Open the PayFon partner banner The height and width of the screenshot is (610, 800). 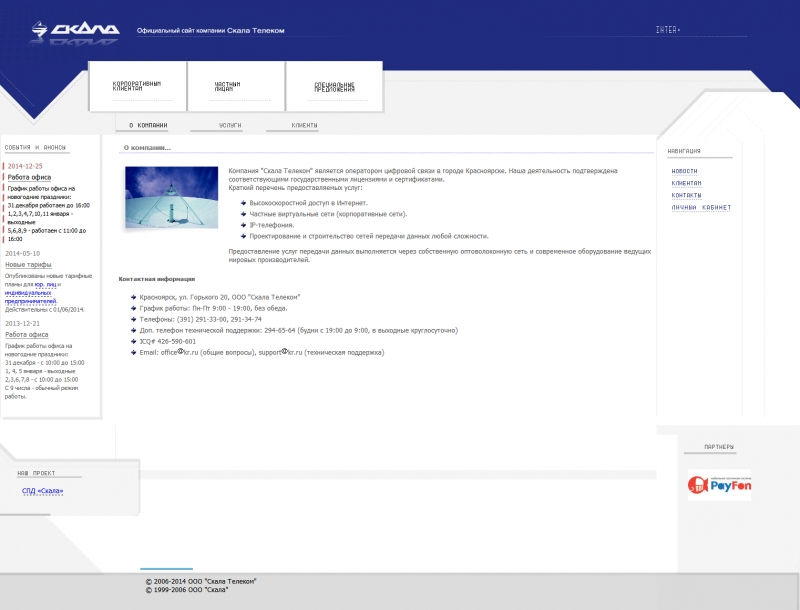point(719,485)
